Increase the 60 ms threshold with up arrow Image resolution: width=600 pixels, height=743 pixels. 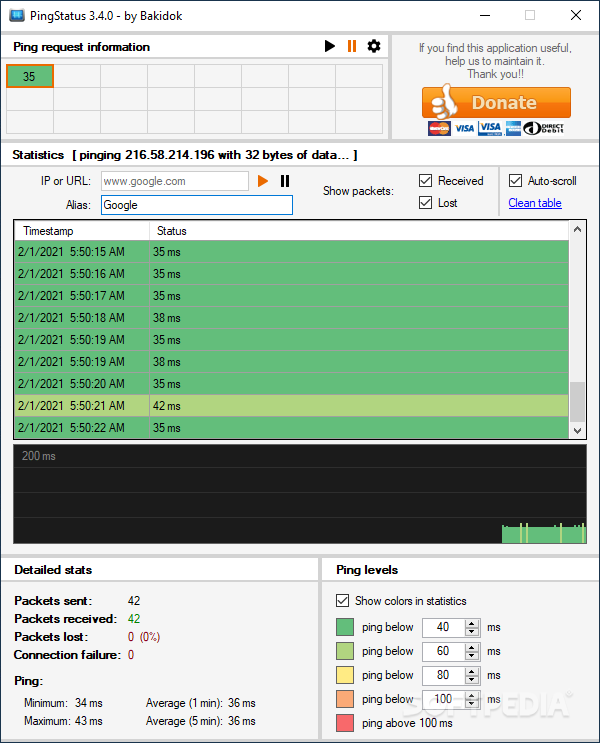coord(472,647)
